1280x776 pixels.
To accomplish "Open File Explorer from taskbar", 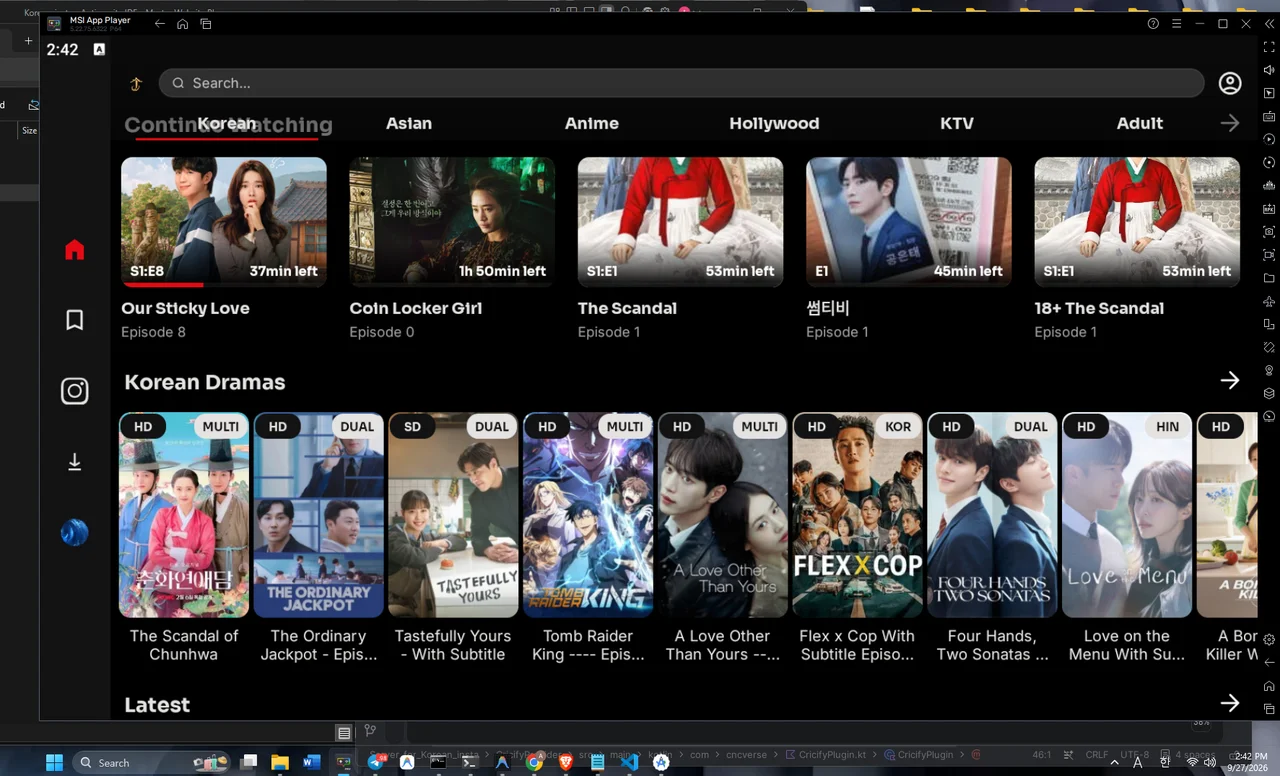I will click(280, 762).
